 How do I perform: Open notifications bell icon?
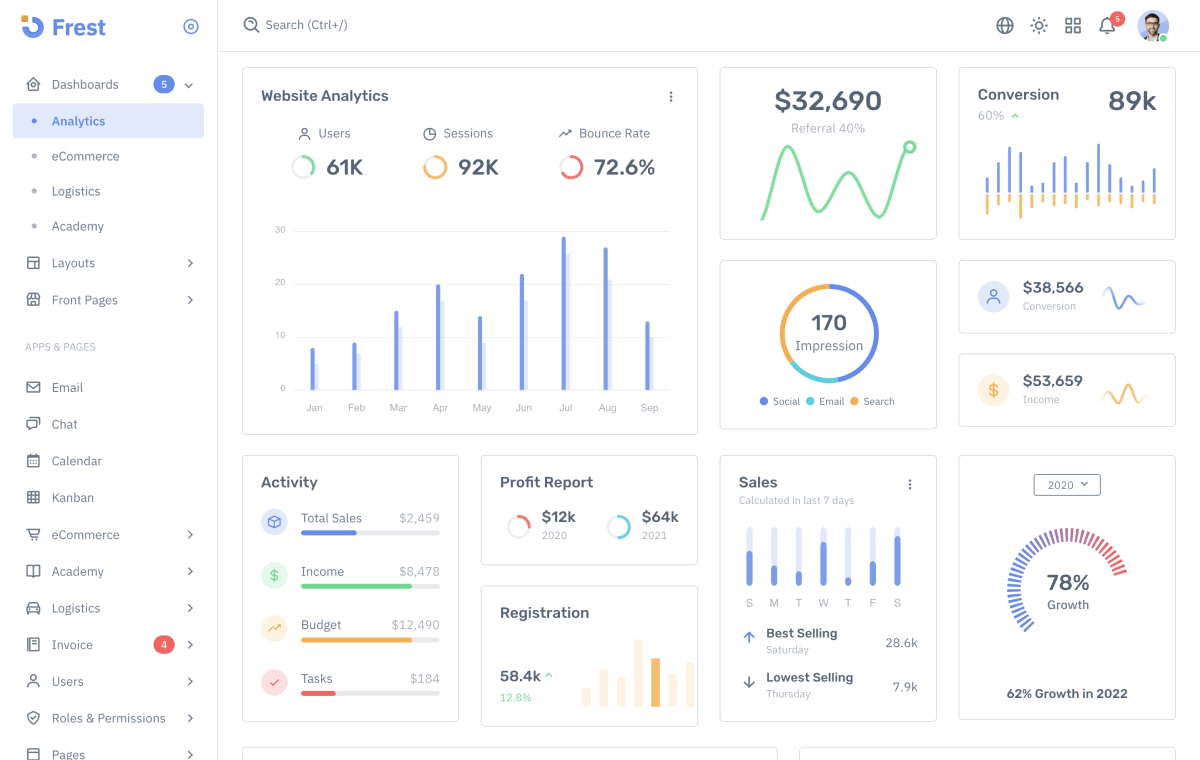(1107, 26)
